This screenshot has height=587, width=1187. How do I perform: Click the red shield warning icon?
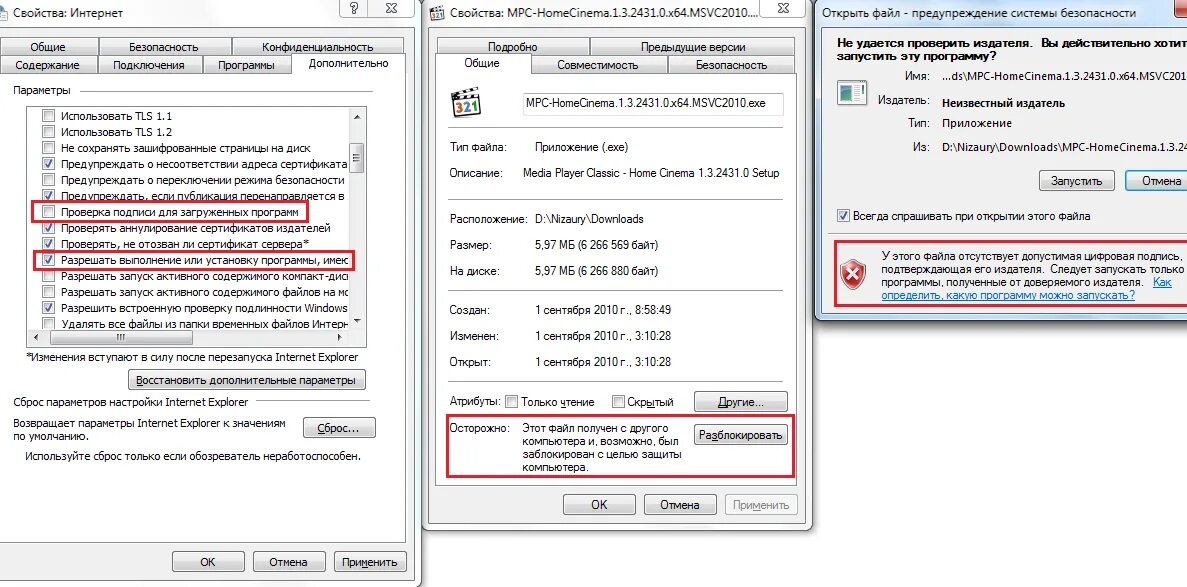click(854, 276)
